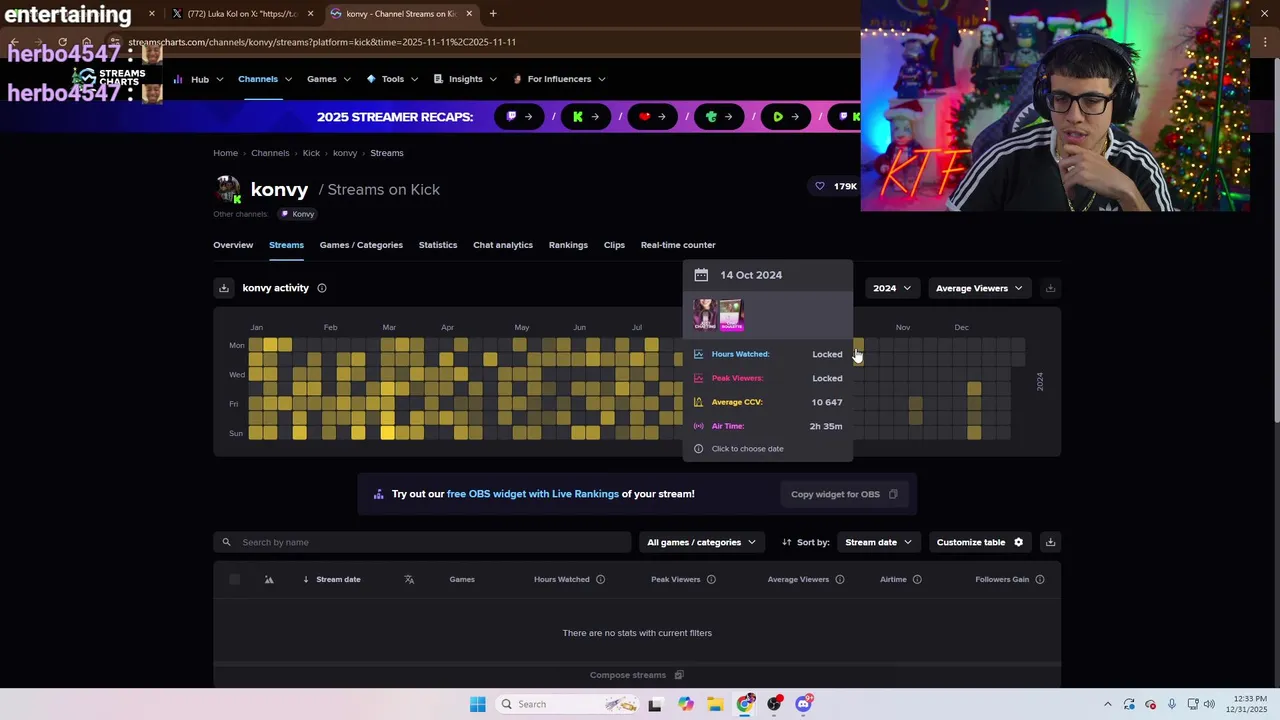Sort table by Stream date column header
Viewport: 1280px width, 720px height.
pyautogui.click(x=338, y=579)
